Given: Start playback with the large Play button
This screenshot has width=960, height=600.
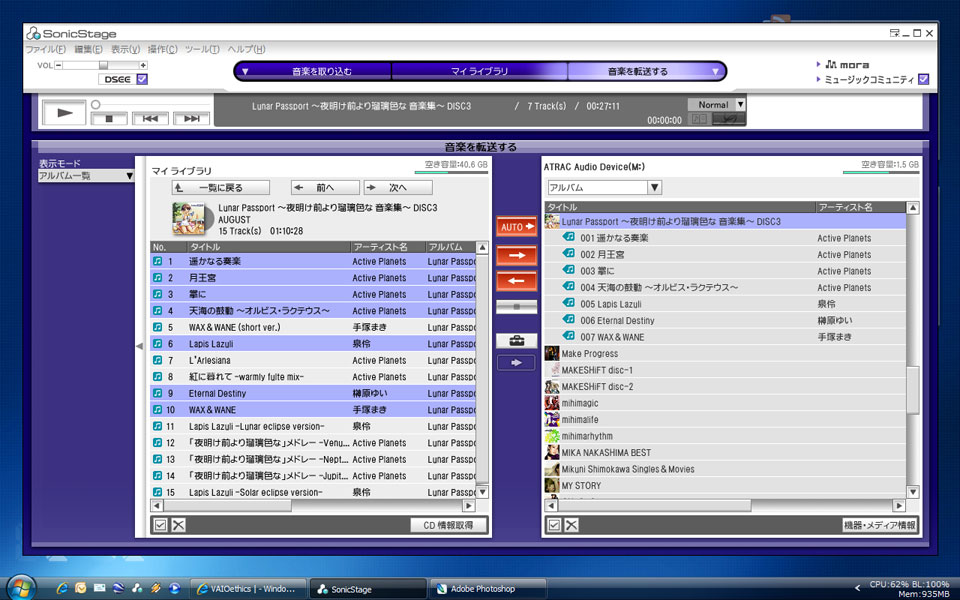Looking at the screenshot, I should click(x=64, y=113).
